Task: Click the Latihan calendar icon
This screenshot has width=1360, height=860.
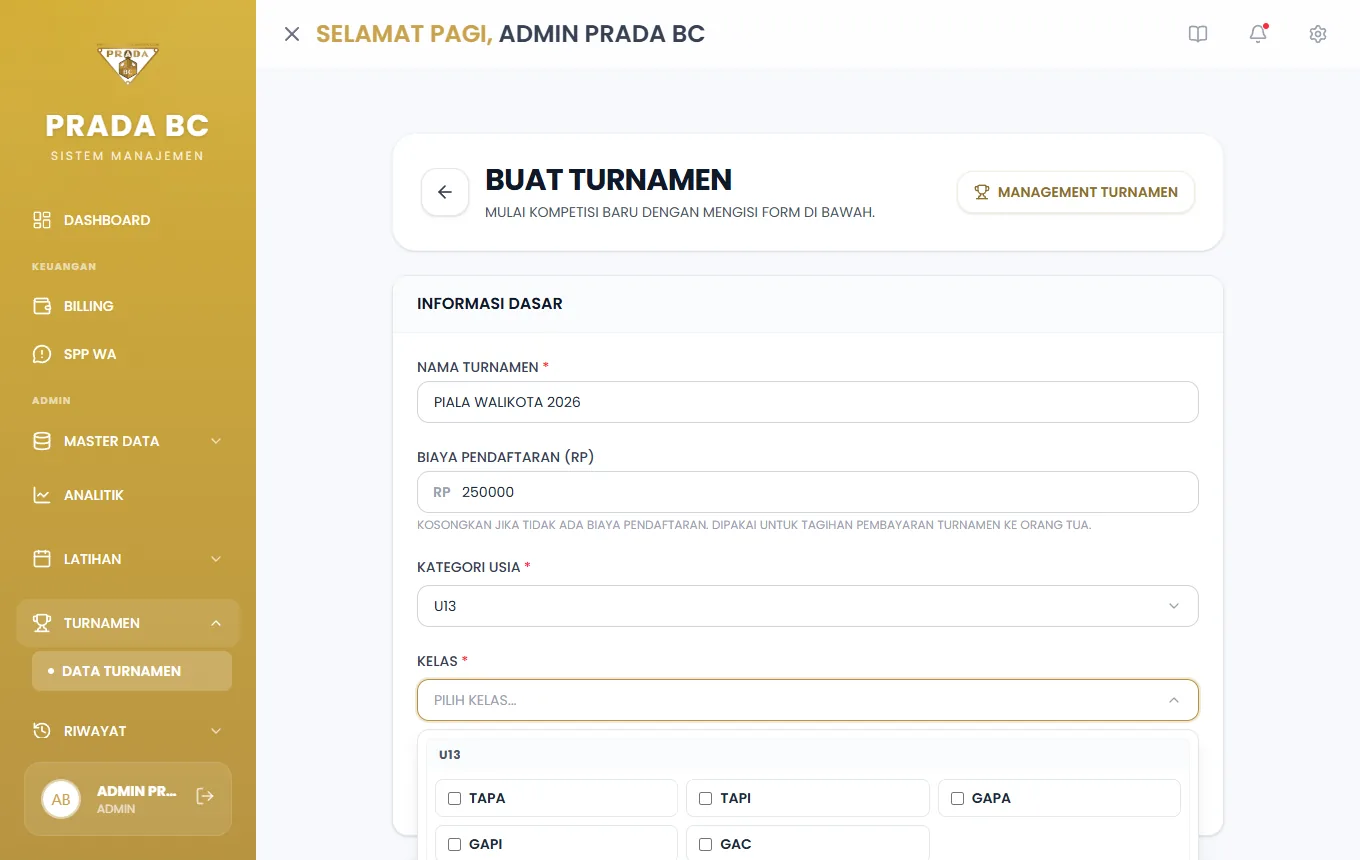Action: [42, 559]
